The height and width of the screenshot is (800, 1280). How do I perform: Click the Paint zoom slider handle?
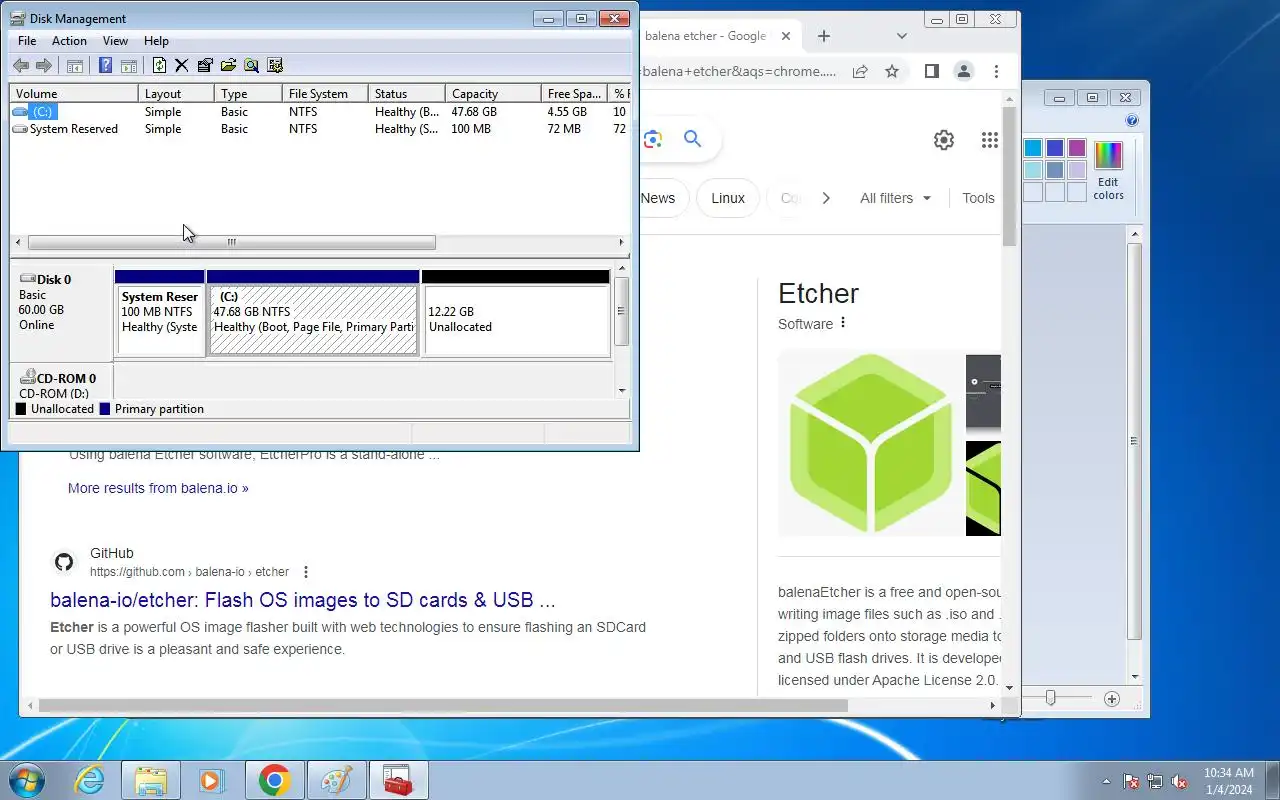(x=1050, y=698)
